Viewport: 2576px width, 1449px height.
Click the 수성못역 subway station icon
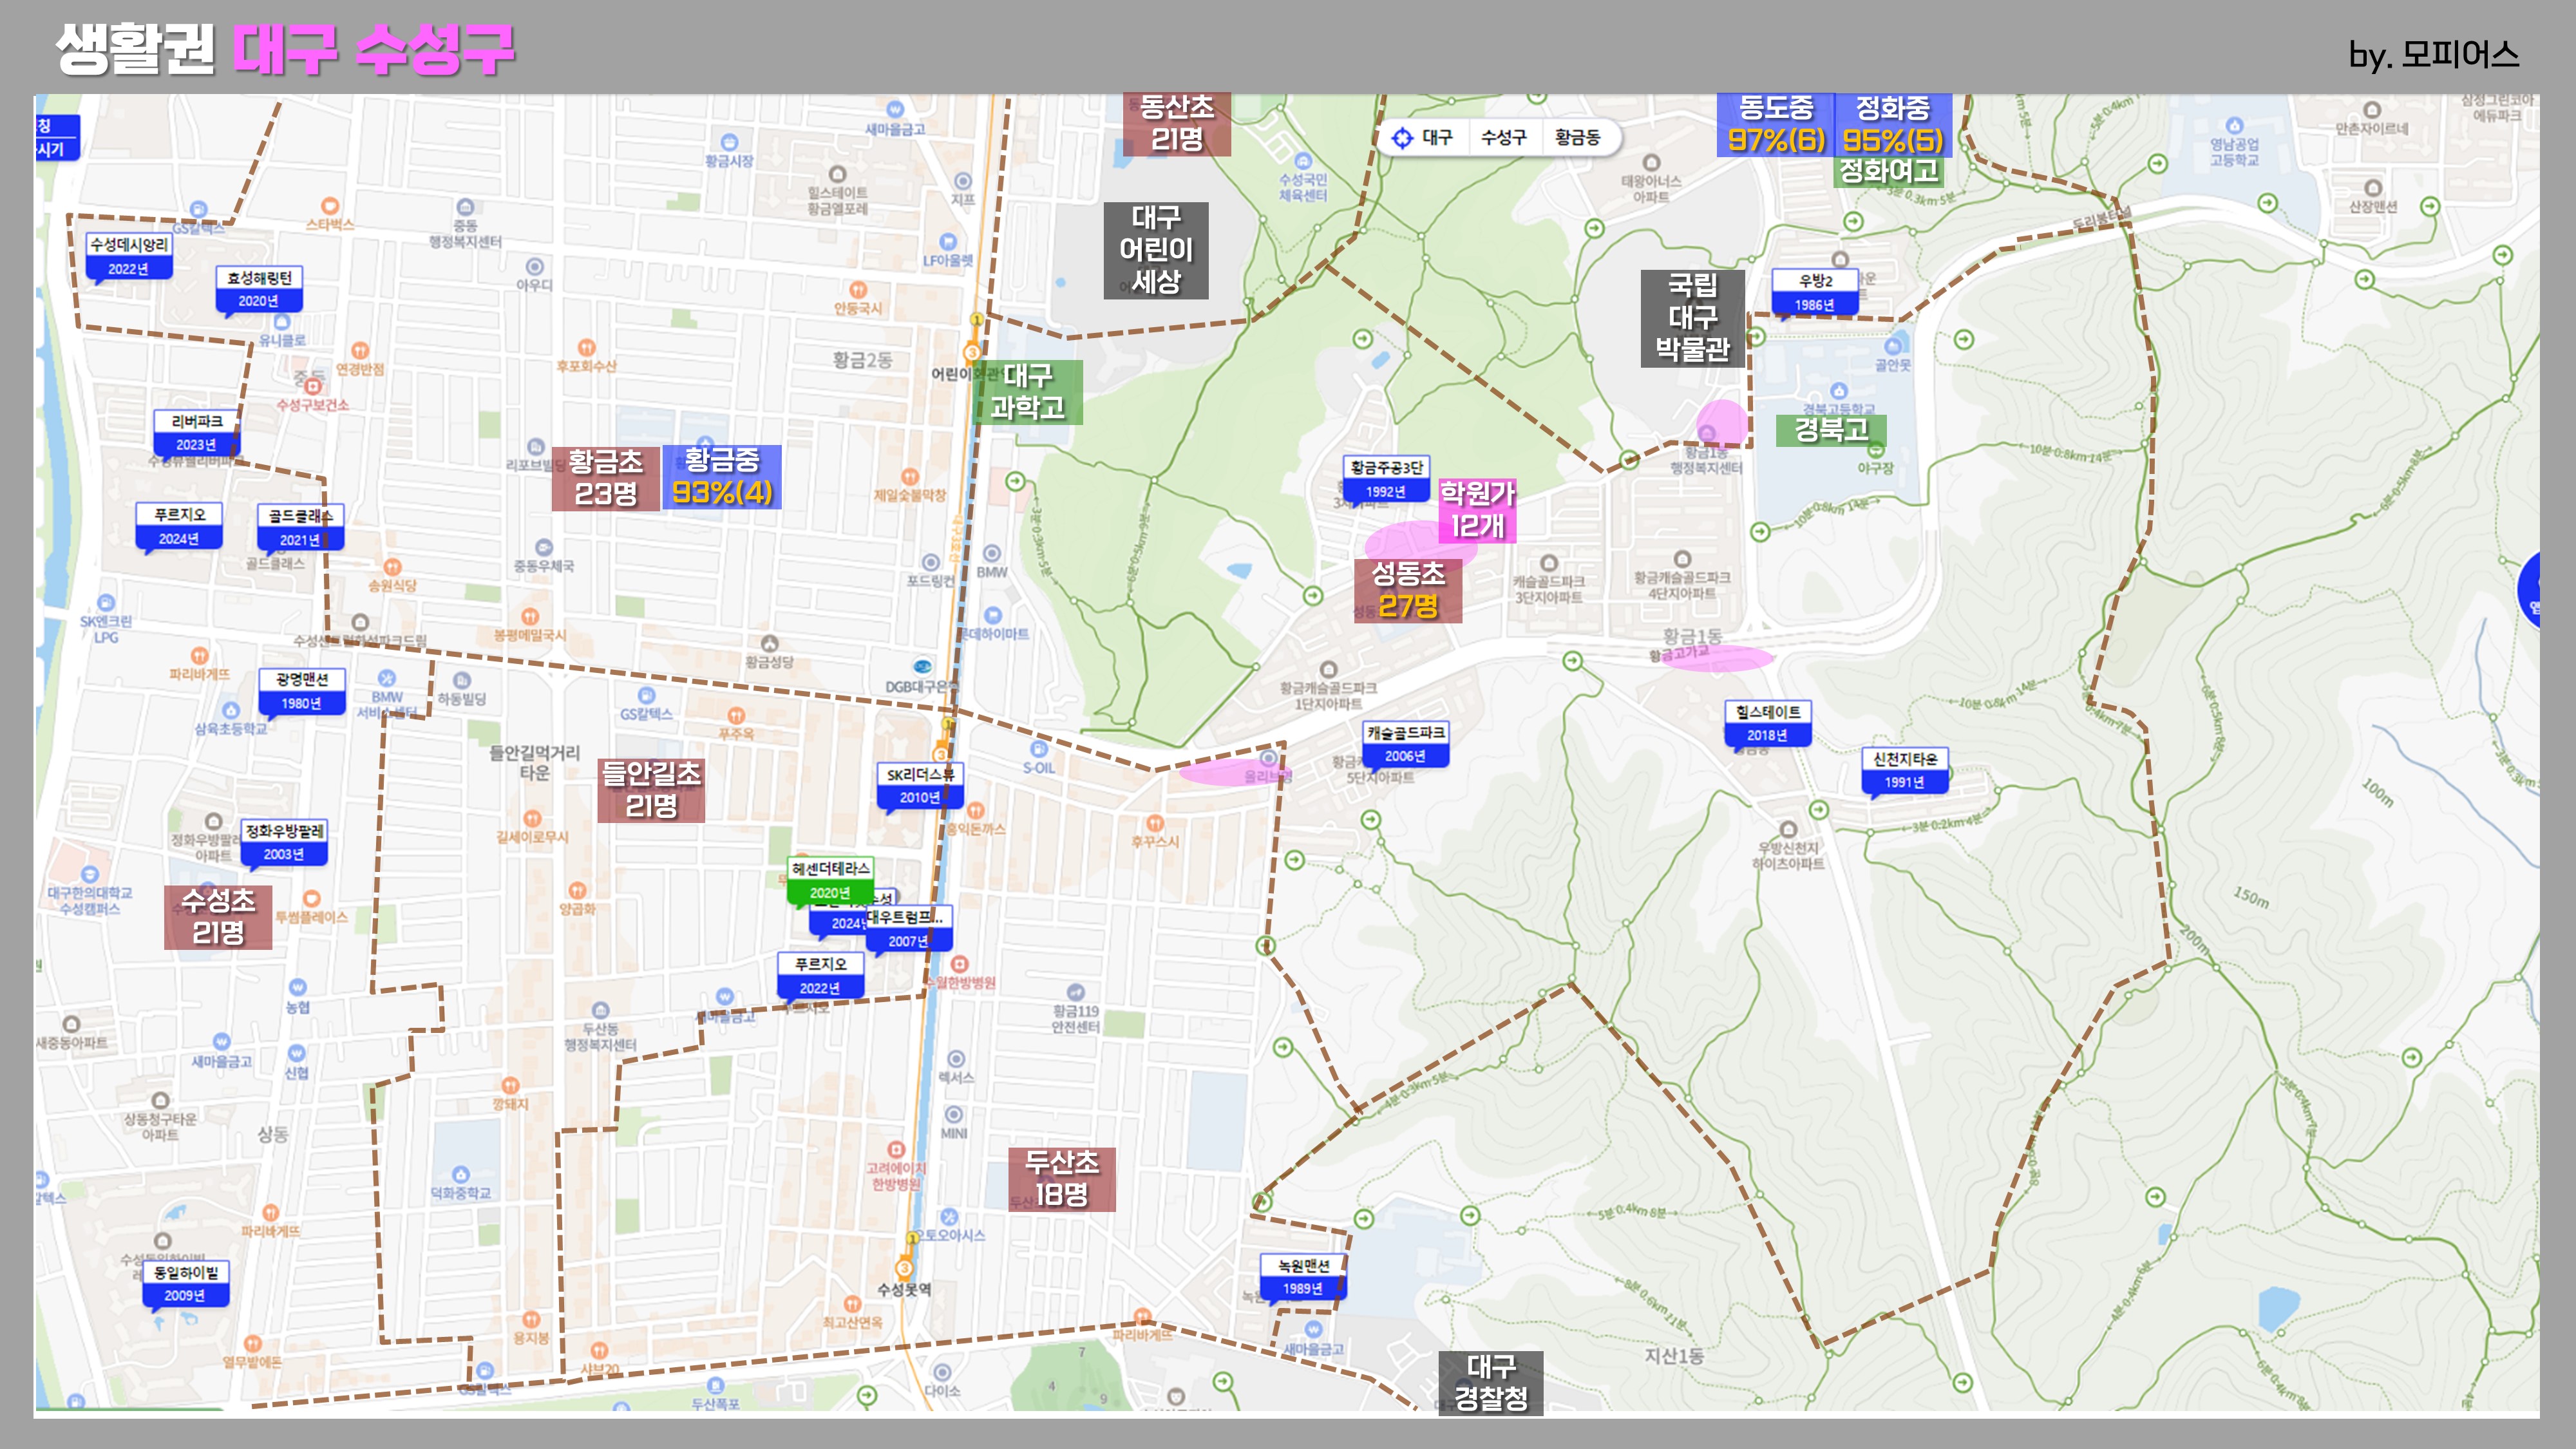point(904,1268)
